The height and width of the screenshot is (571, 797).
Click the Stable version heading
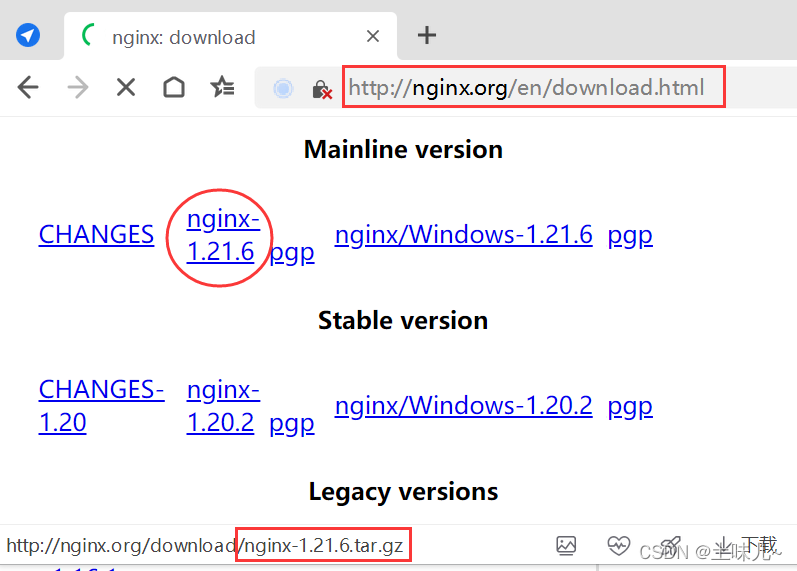click(x=403, y=320)
